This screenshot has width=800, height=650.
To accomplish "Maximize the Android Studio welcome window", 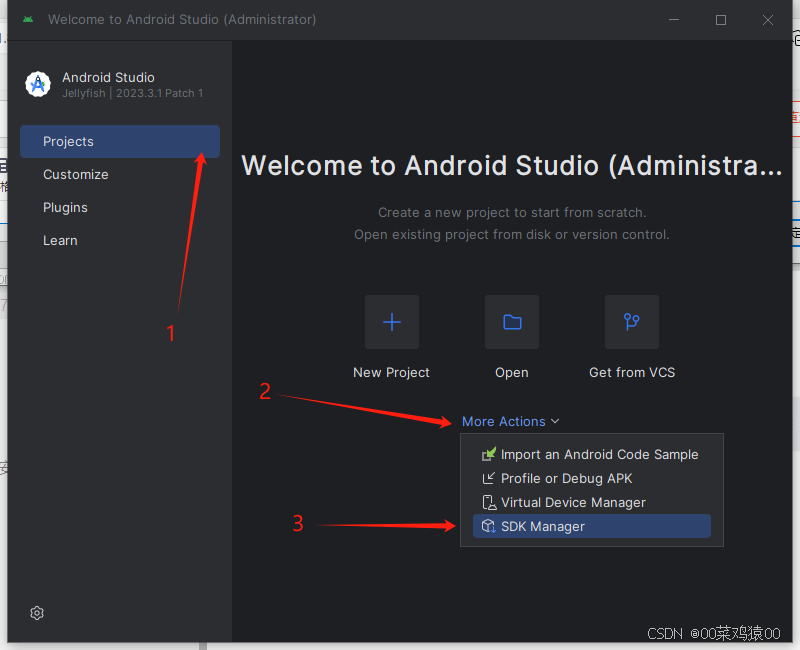I will click(721, 20).
